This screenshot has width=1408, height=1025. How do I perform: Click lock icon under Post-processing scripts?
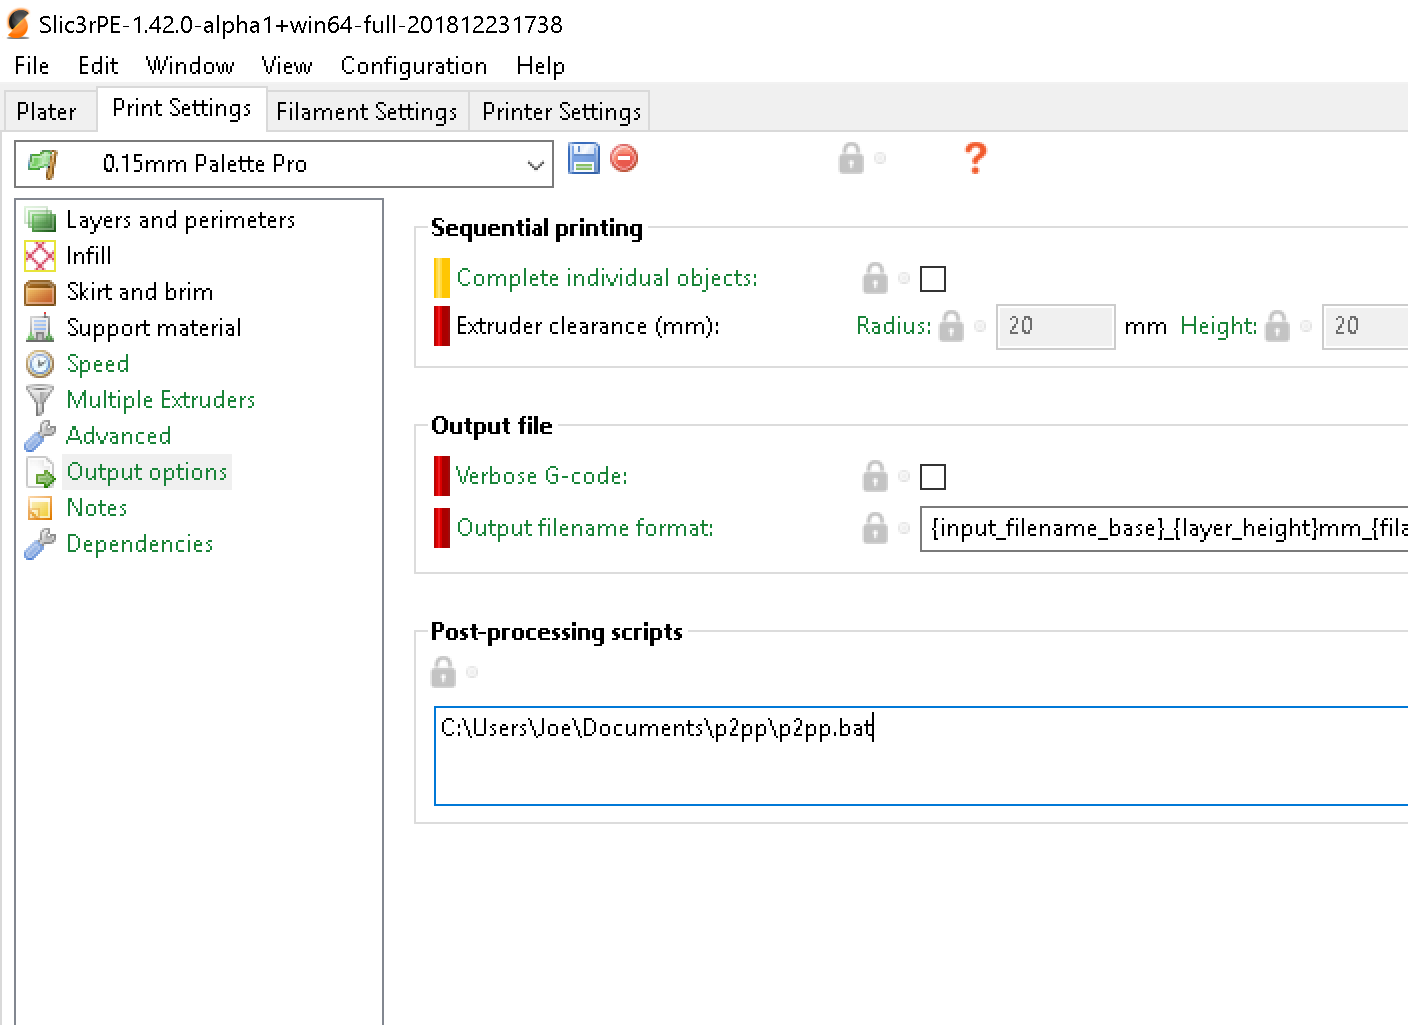click(x=443, y=672)
